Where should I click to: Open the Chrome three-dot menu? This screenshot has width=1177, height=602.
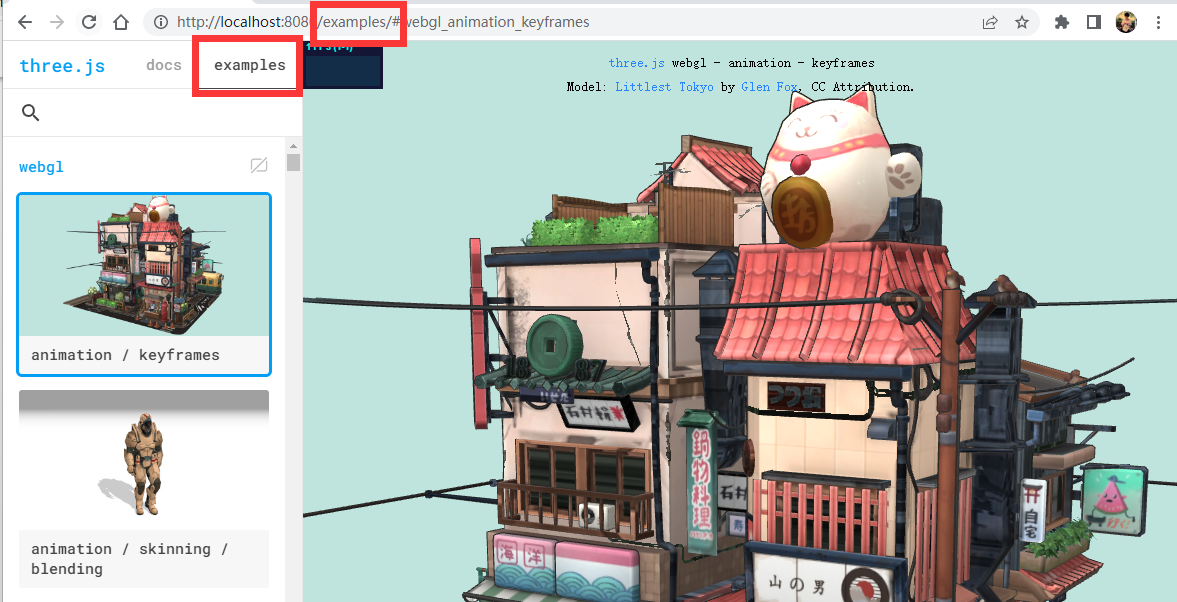click(x=1157, y=22)
